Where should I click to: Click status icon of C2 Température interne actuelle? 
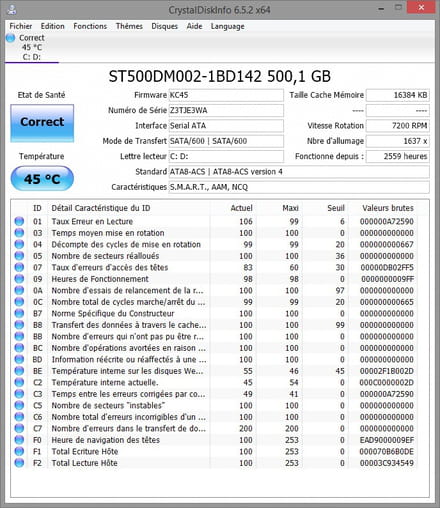pyautogui.click(x=19, y=382)
